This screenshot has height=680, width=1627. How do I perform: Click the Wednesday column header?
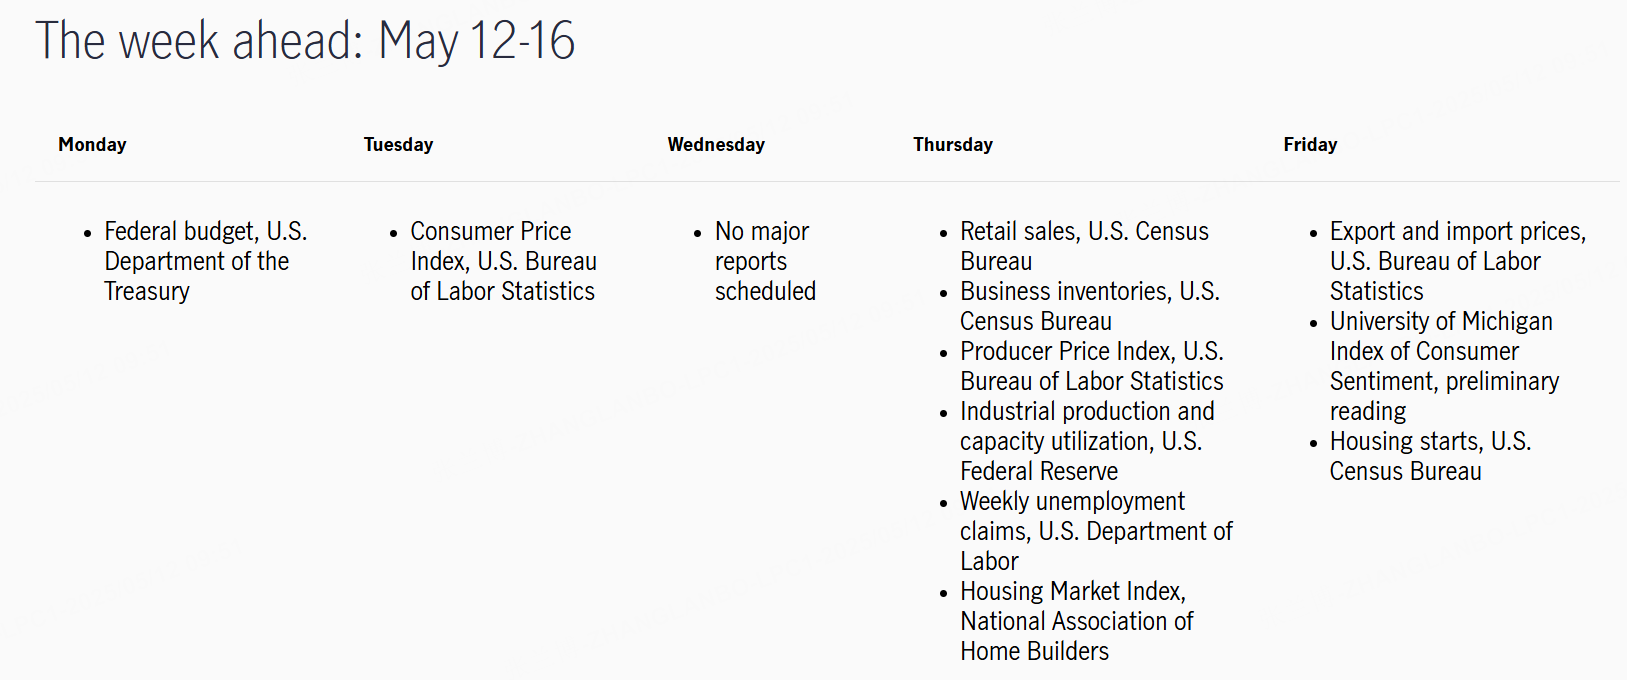(x=716, y=145)
